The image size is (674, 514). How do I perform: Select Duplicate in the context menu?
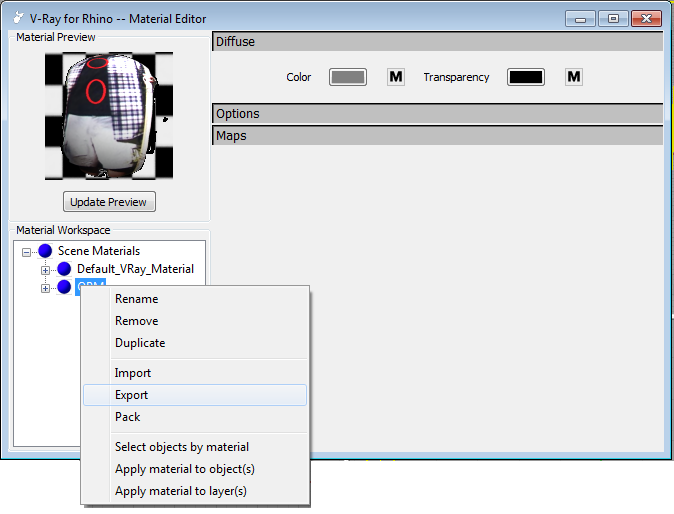(195, 343)
